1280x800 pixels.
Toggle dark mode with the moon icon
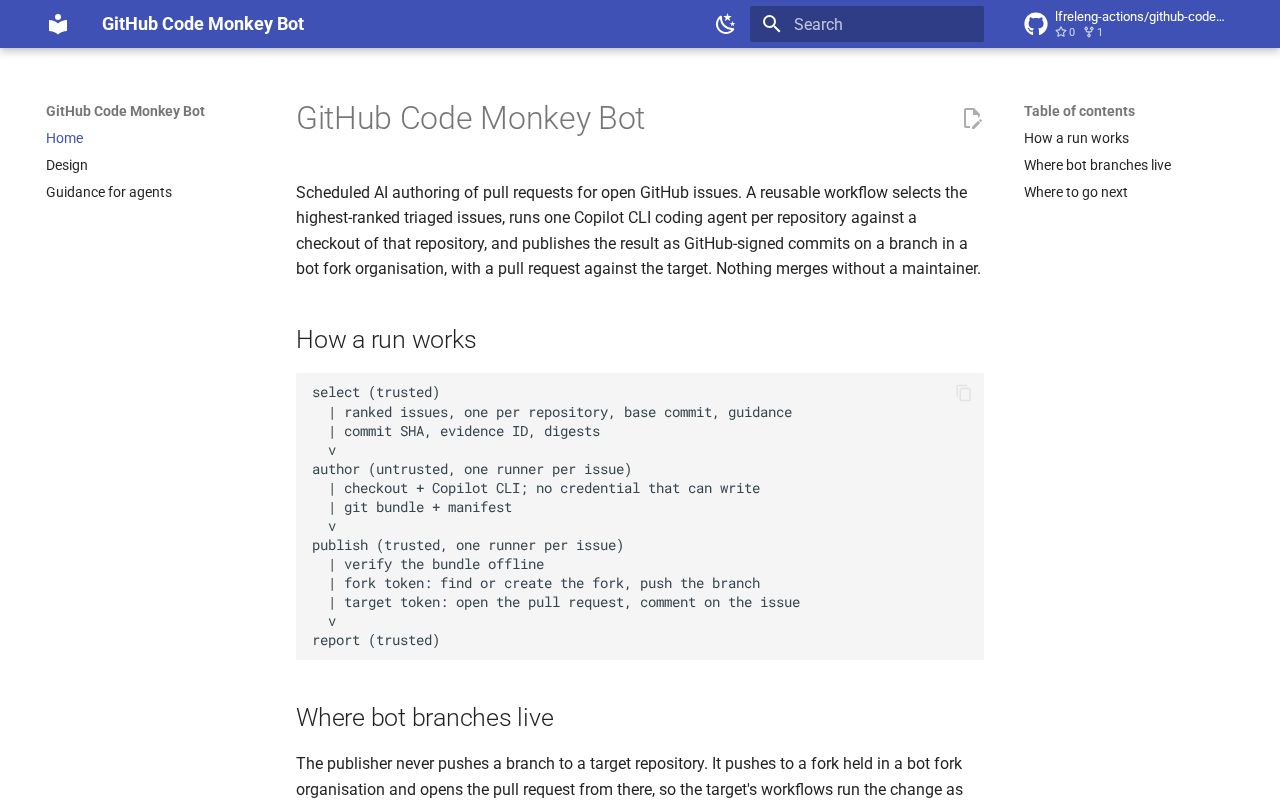pyautogui.click(x=726, y=24)
